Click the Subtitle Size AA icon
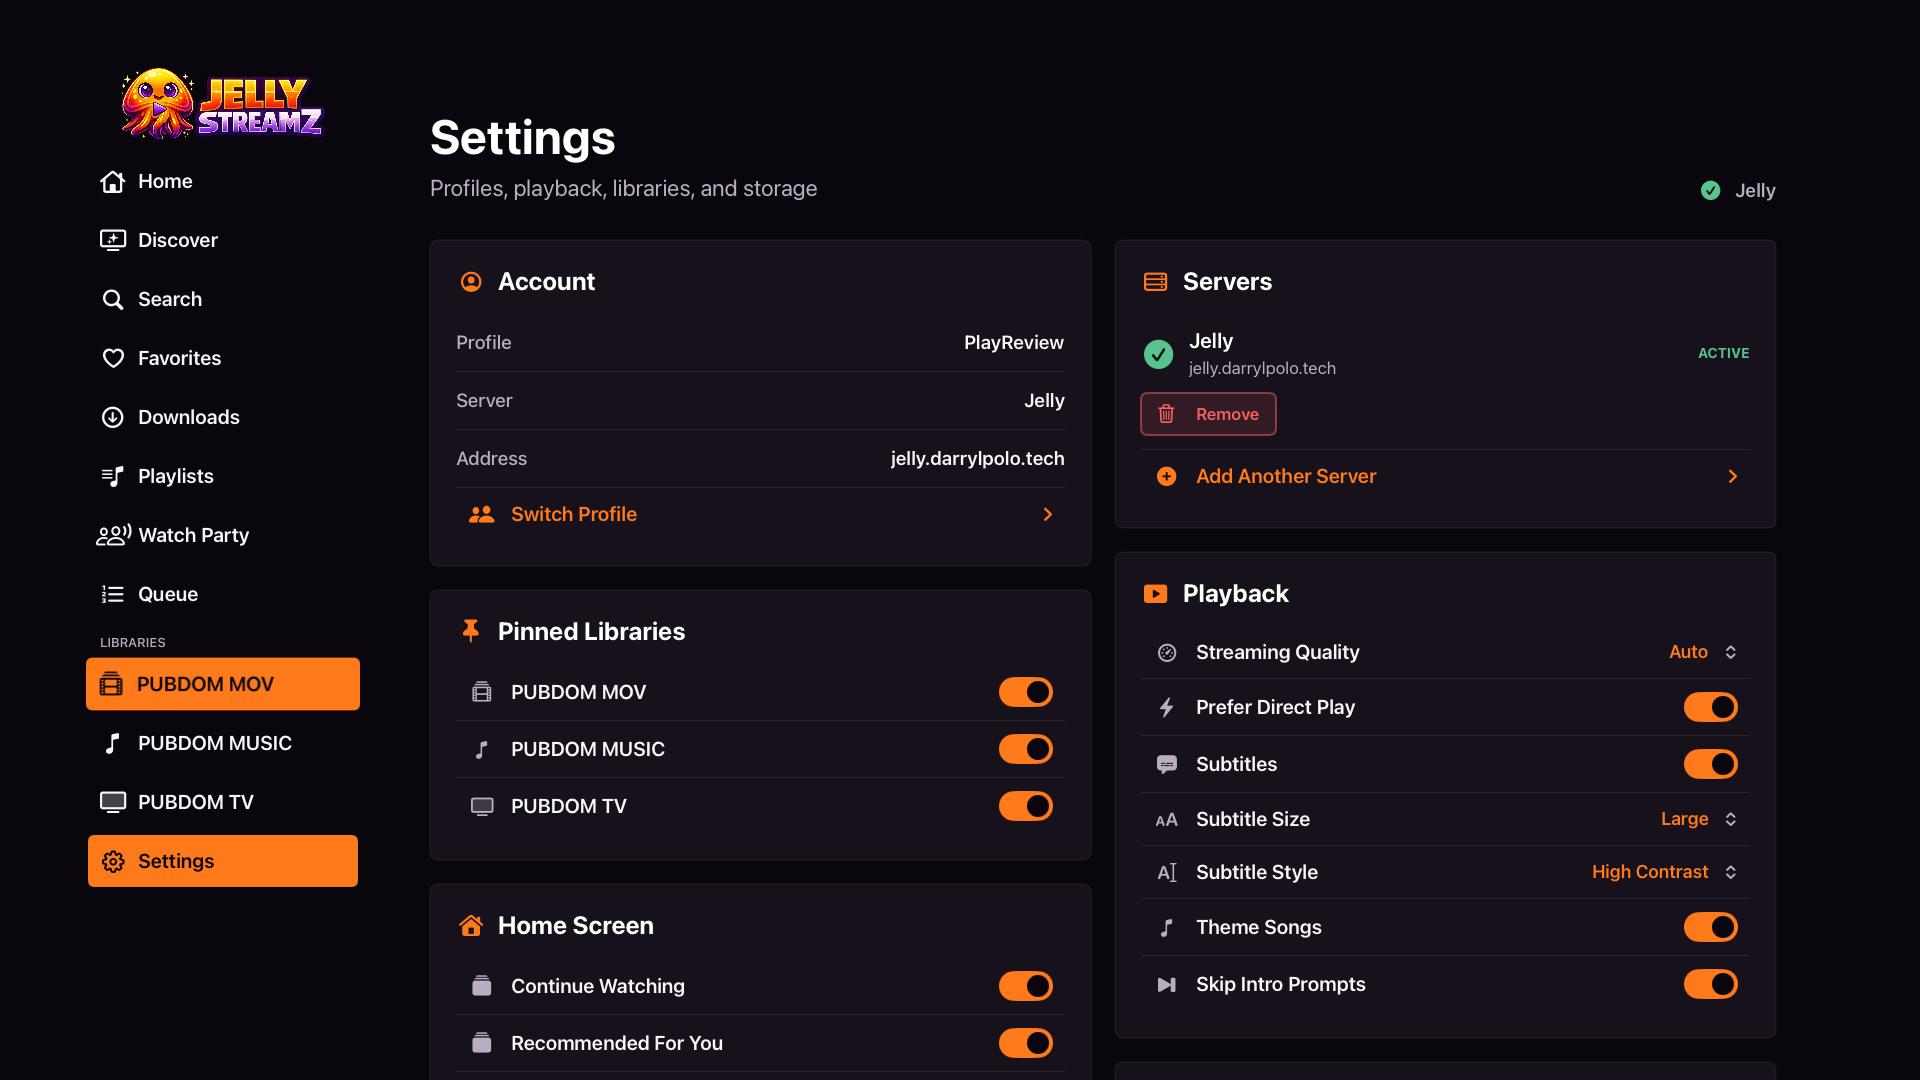Screen dimensions: 1920x1080 point(1167,820)
